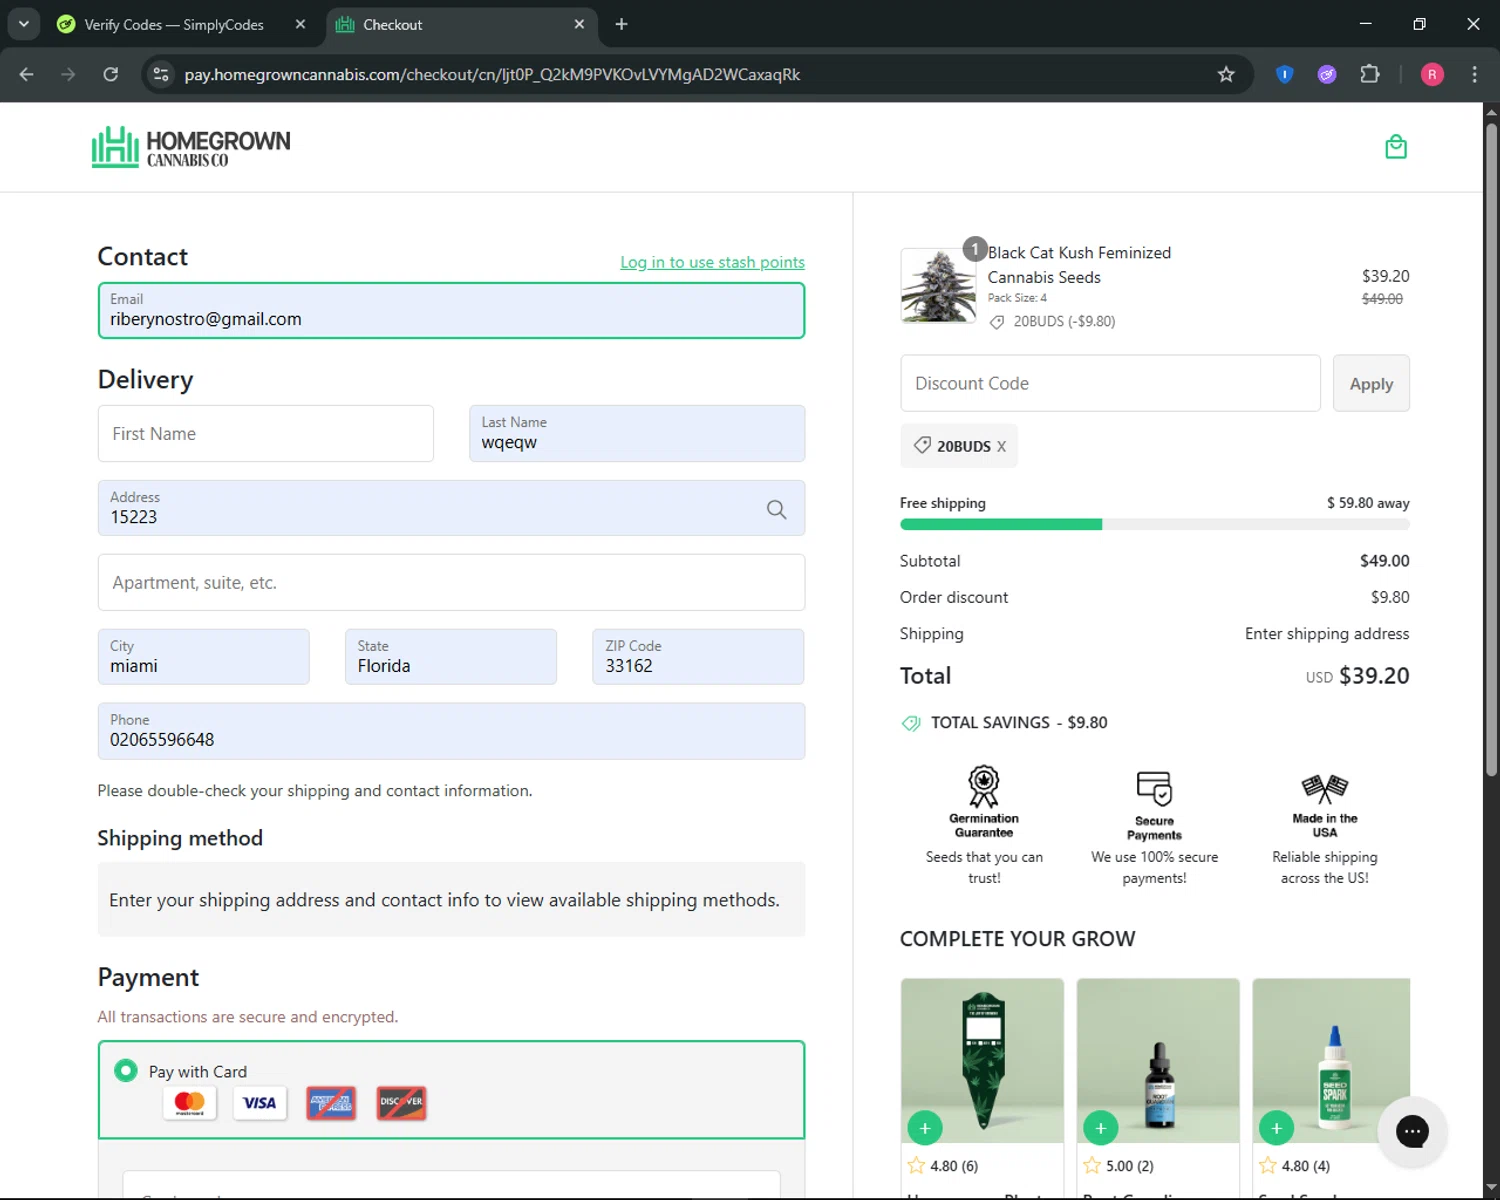Click the City field containing miami
The image size is (1500, 1200).
204,657
